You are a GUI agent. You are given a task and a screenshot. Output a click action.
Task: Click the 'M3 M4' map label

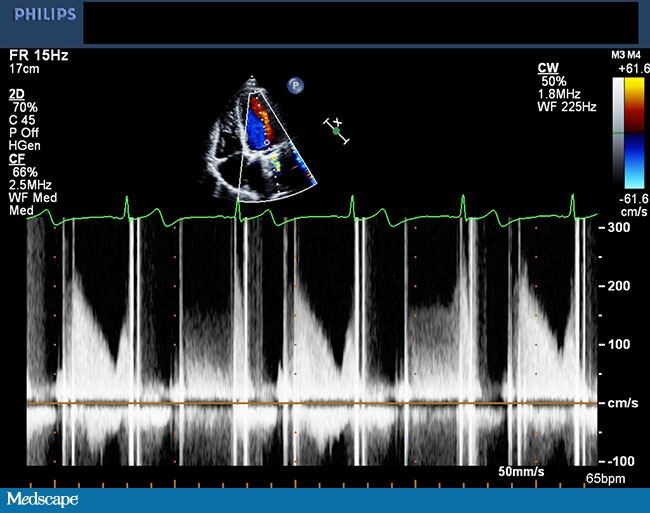pyautogui.click(x=626, y=55)
